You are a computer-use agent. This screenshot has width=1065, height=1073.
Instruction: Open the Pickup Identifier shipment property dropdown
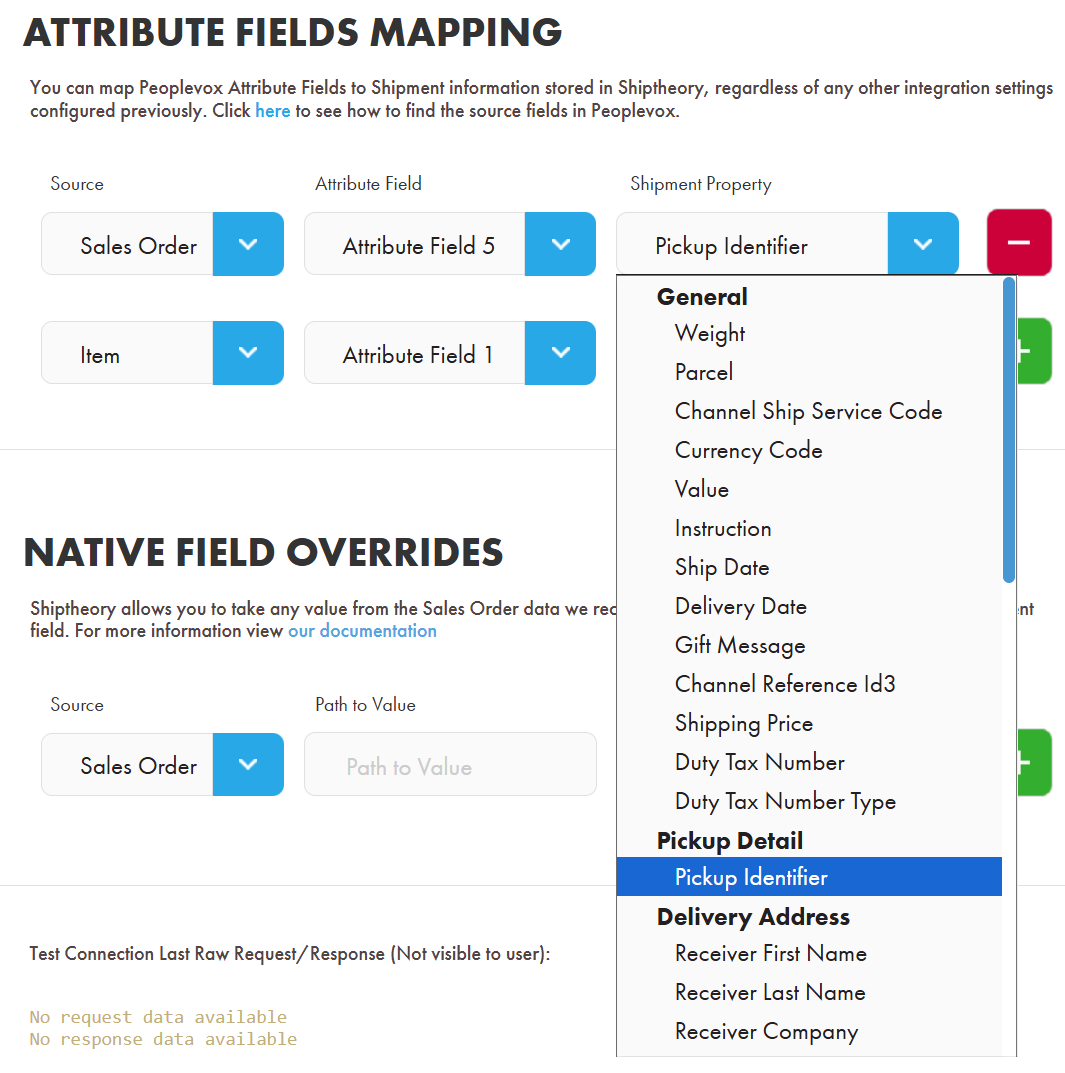pyautogui.click(x=787, y=244)
